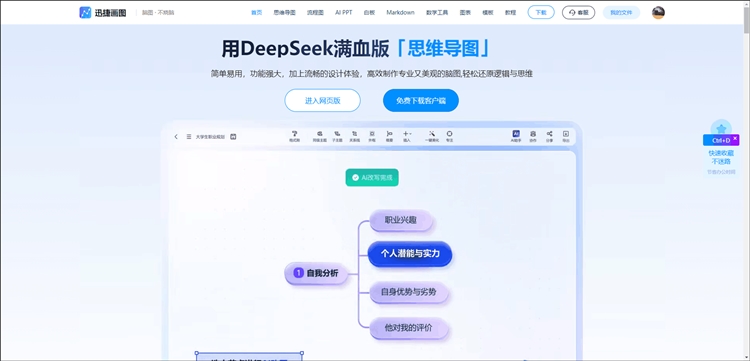Open the 首页 nav tab
Viewport: 750px width, 361px height.
click(257, 13)
